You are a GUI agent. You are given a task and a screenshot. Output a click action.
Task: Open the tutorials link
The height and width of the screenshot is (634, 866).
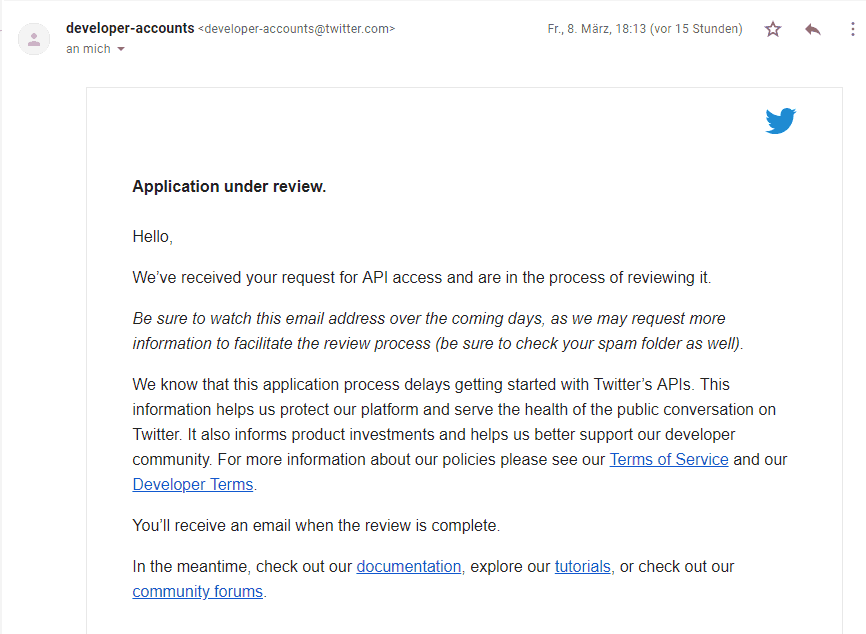583,567
